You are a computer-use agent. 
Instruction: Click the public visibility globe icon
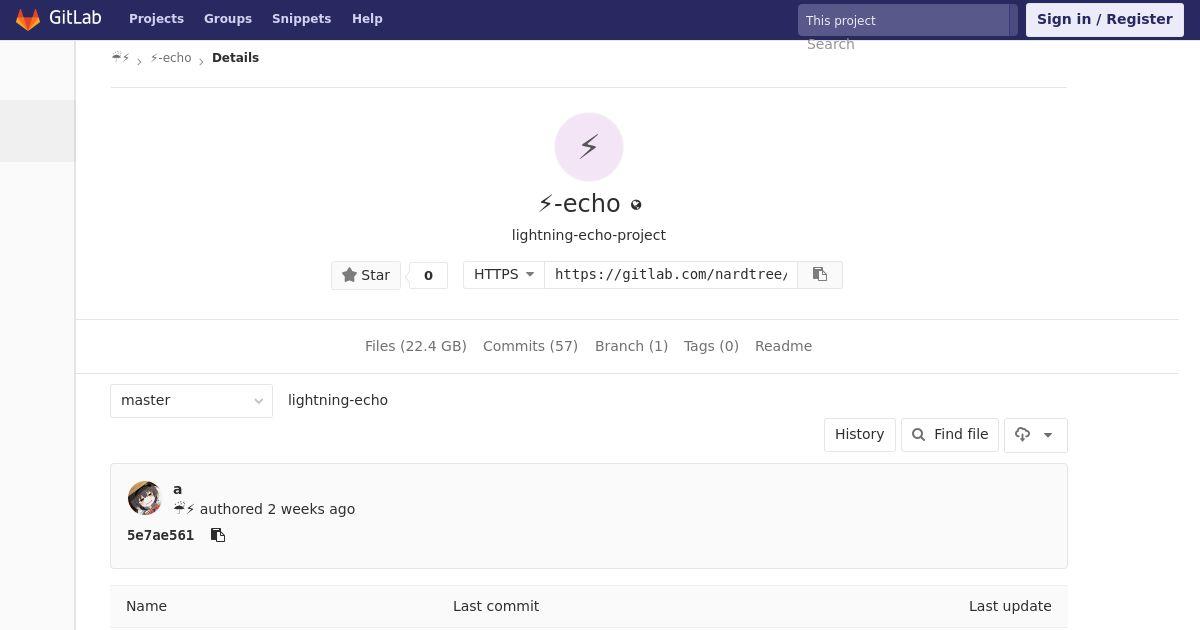point(636,205)
